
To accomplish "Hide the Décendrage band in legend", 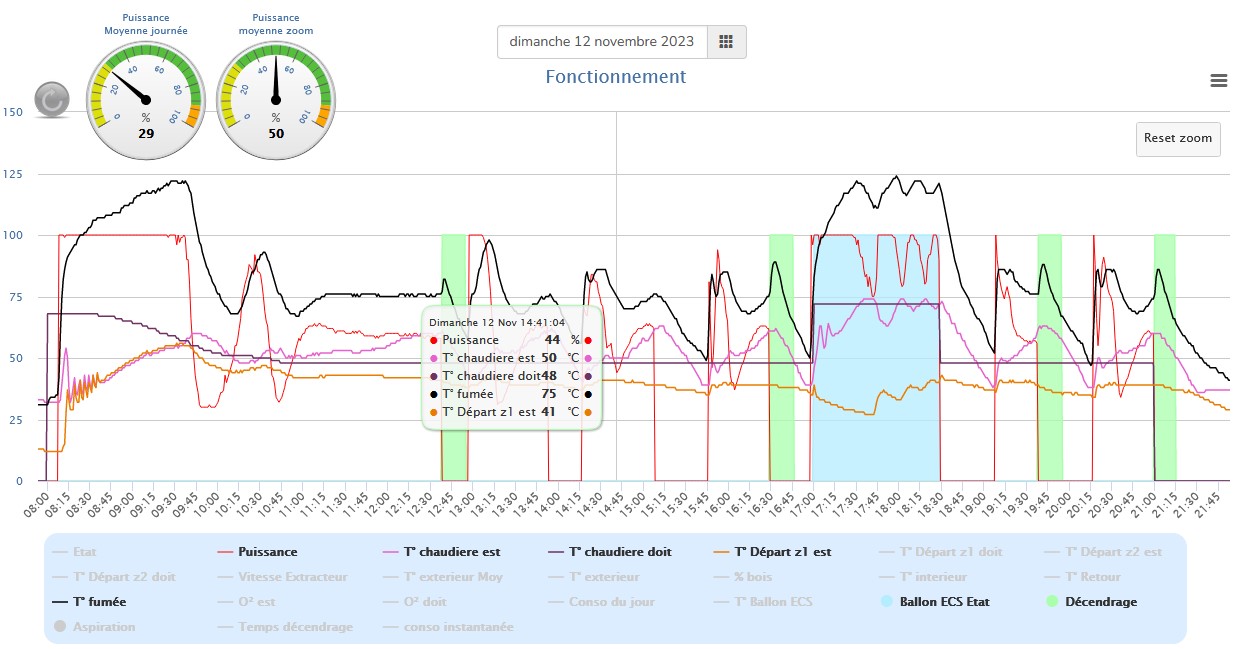I will (1091, 602).
